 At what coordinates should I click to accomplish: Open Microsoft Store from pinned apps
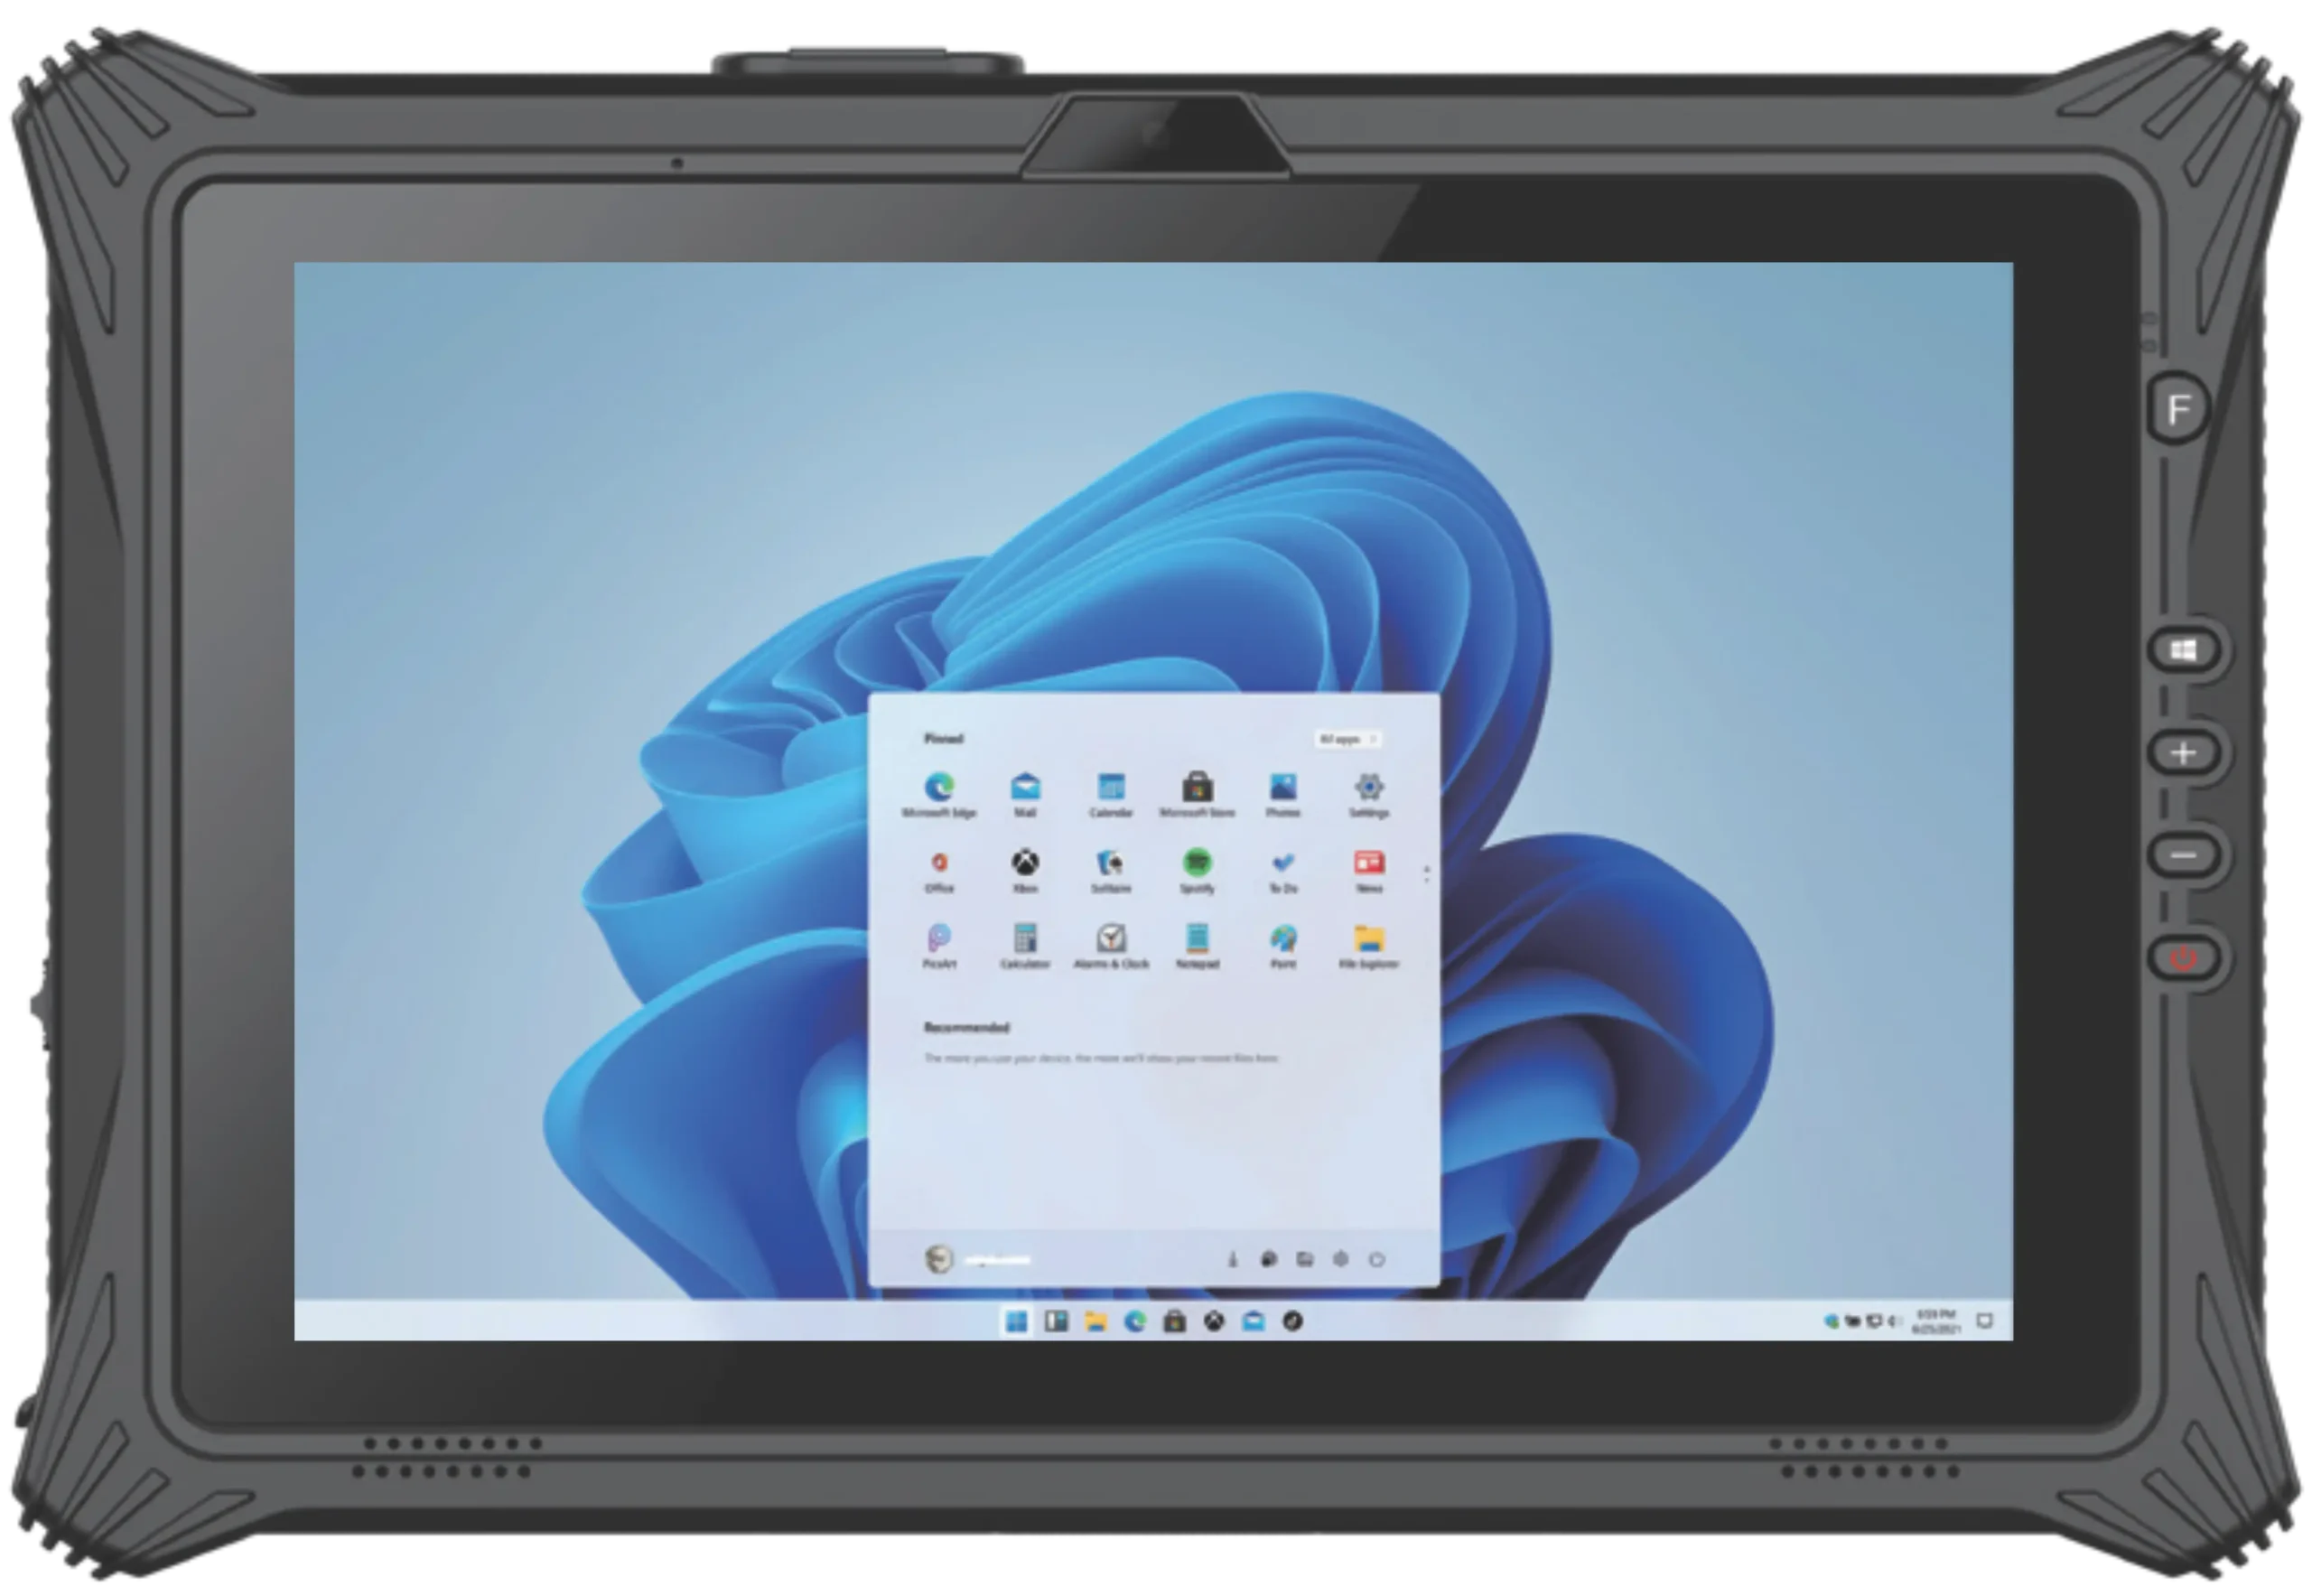[x=1196, y=794]
